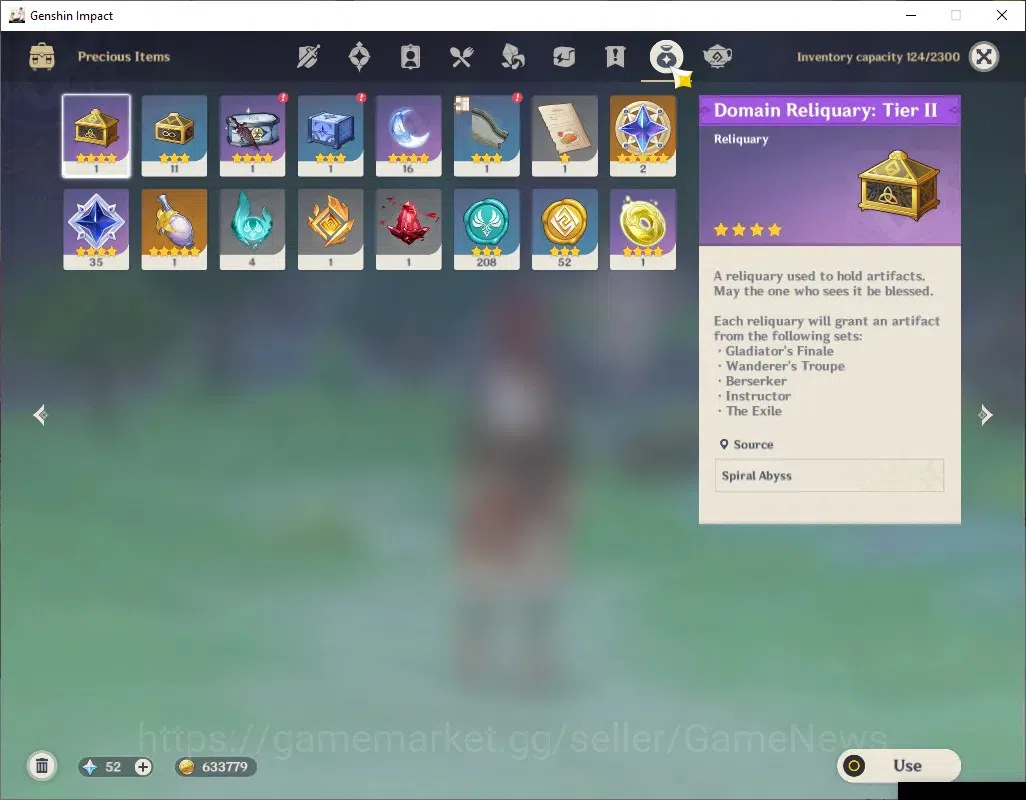1026x800 pixels.
Task: Click the reliquary chest image in details panel
Action: point(898,186)
